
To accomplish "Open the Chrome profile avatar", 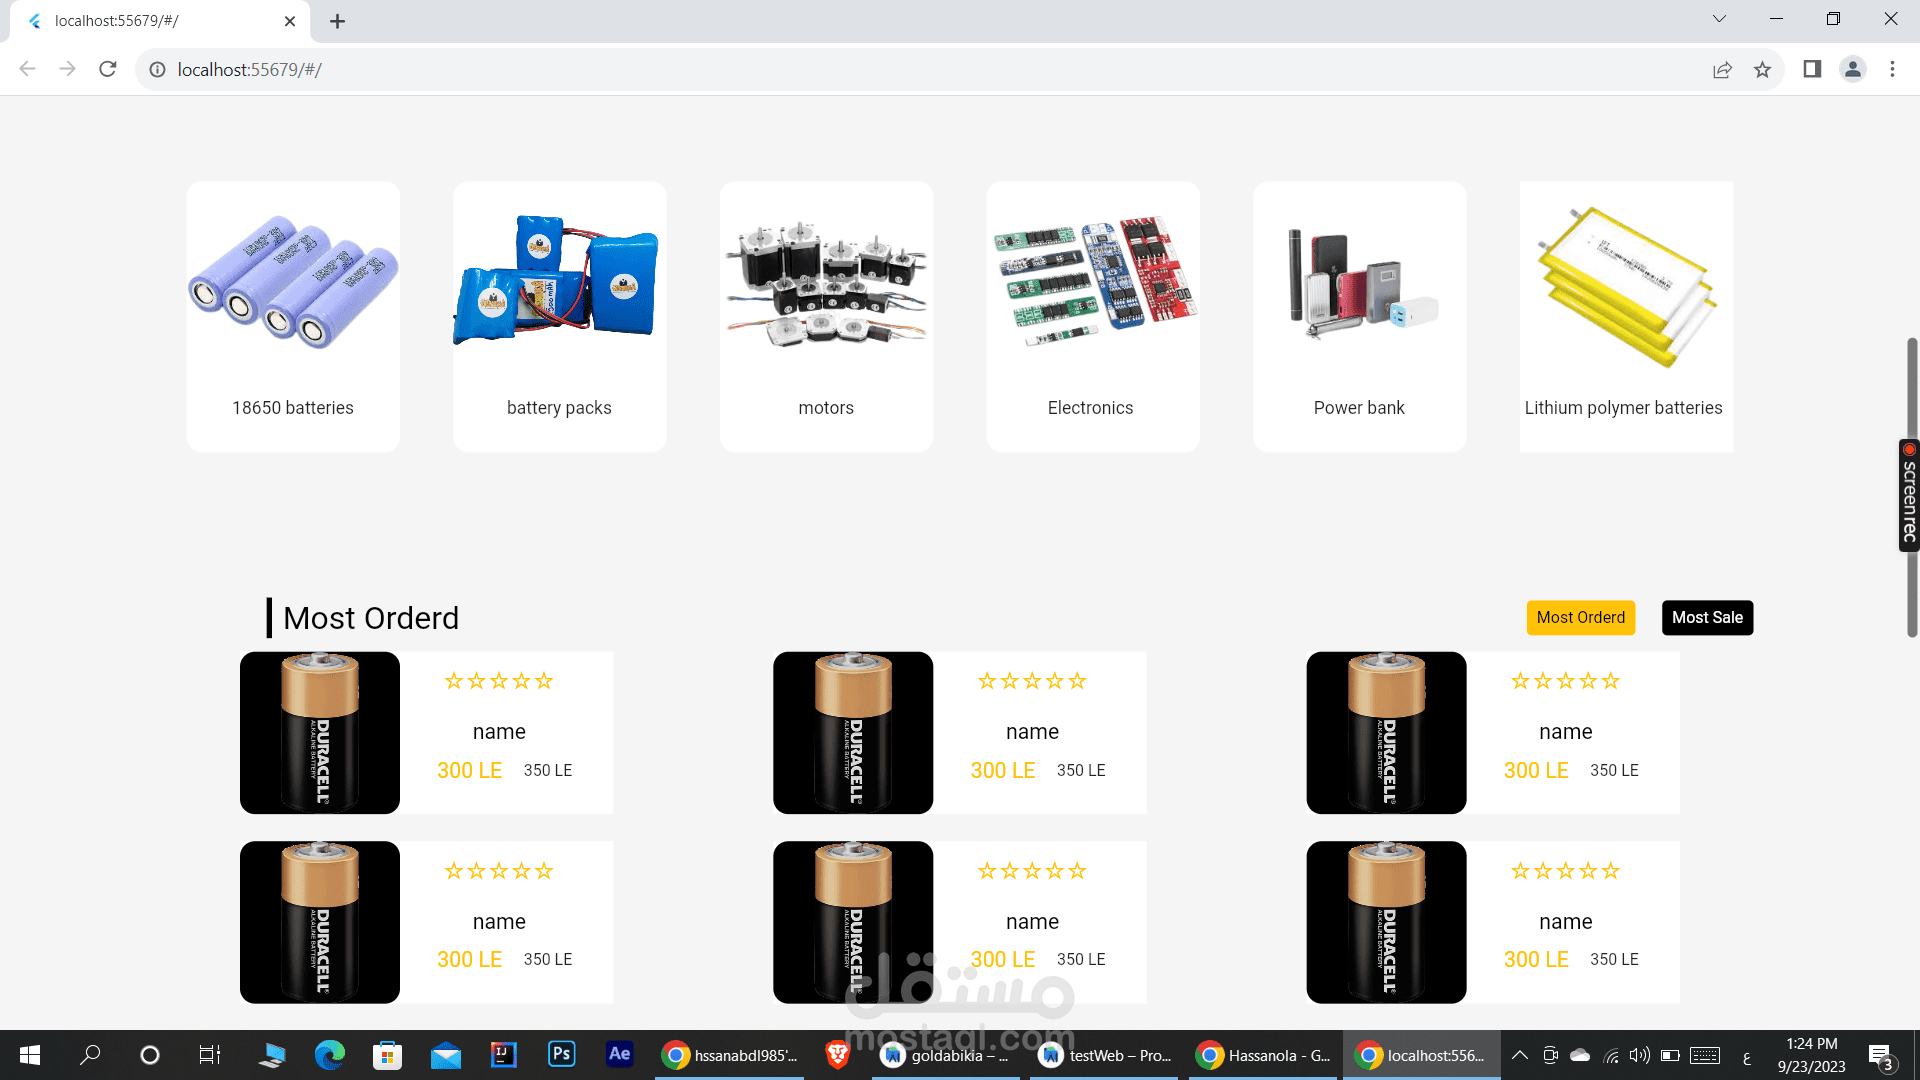I will pos(1853,69).
